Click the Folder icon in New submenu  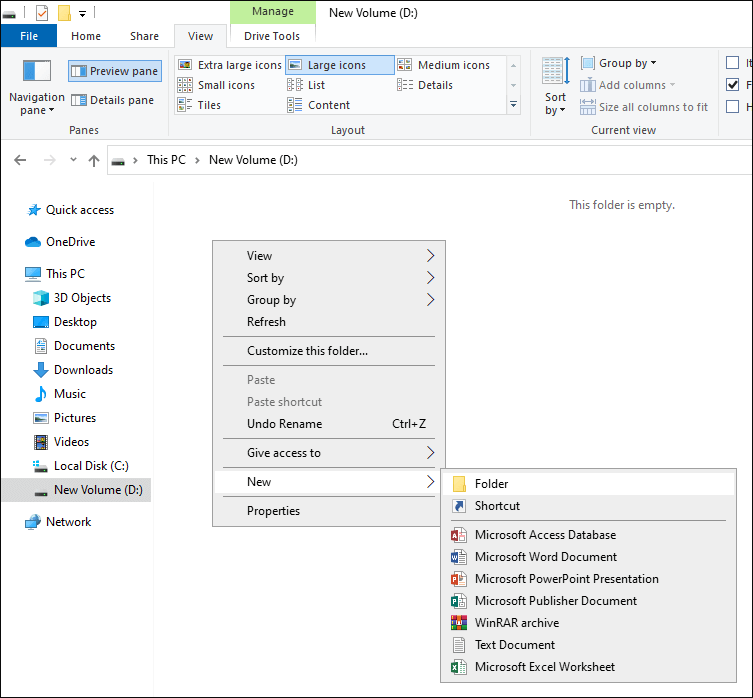point(459,484)
